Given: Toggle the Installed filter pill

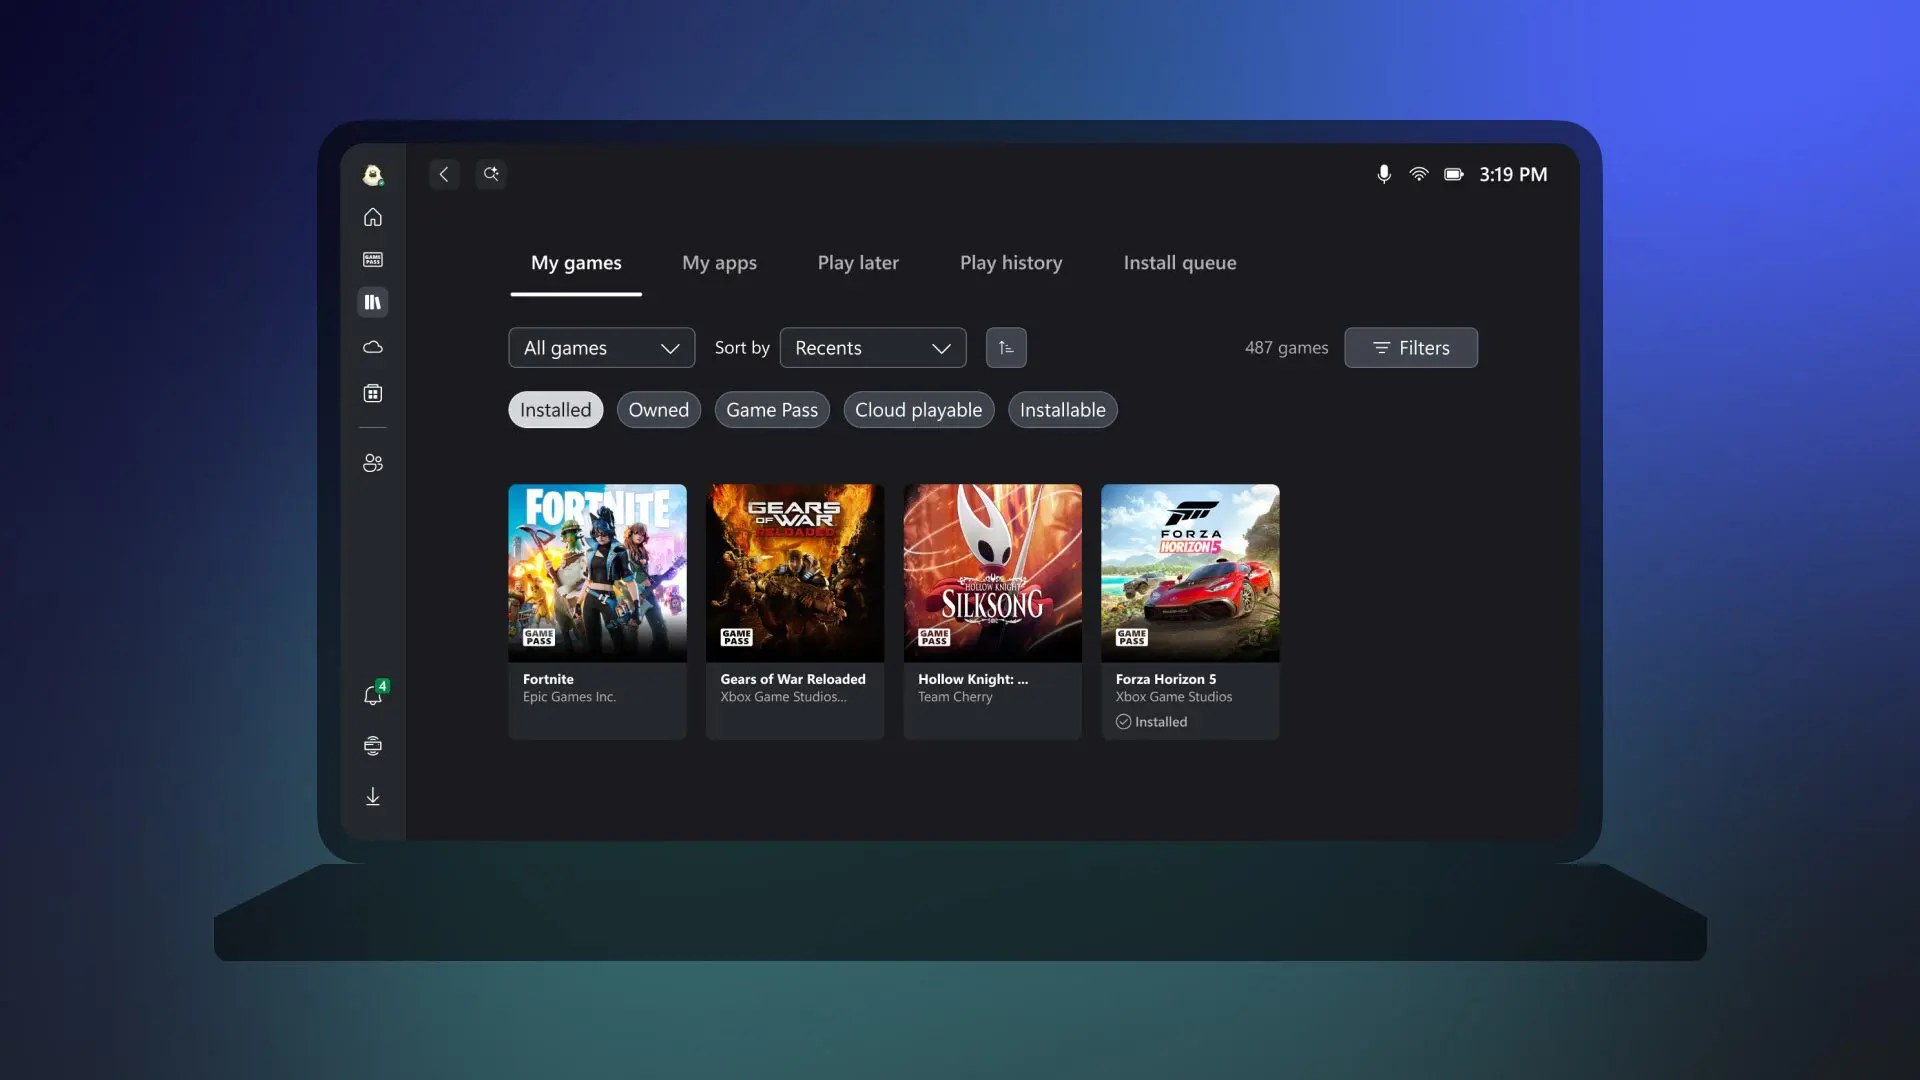Looking at the screenshot, I should (555, 409).
